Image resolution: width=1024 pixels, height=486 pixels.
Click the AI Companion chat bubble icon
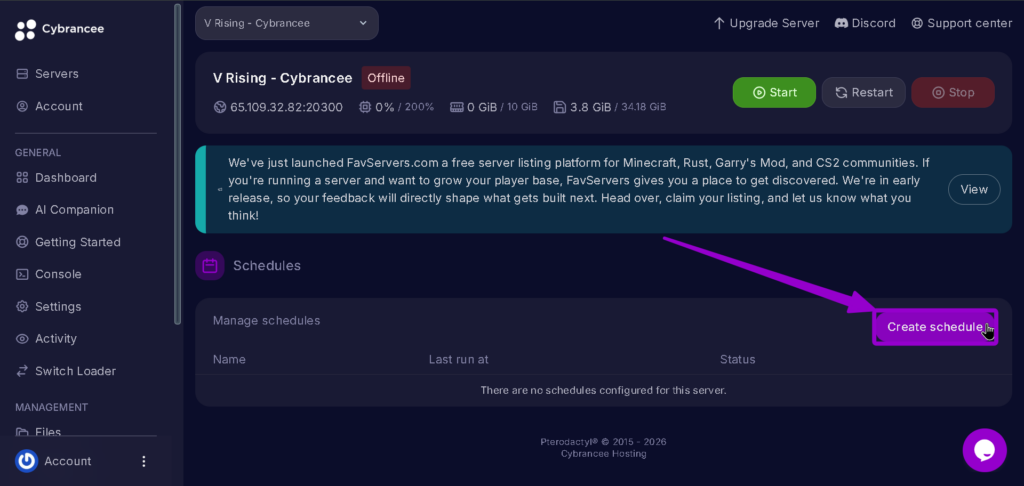(x=22, y=210)
